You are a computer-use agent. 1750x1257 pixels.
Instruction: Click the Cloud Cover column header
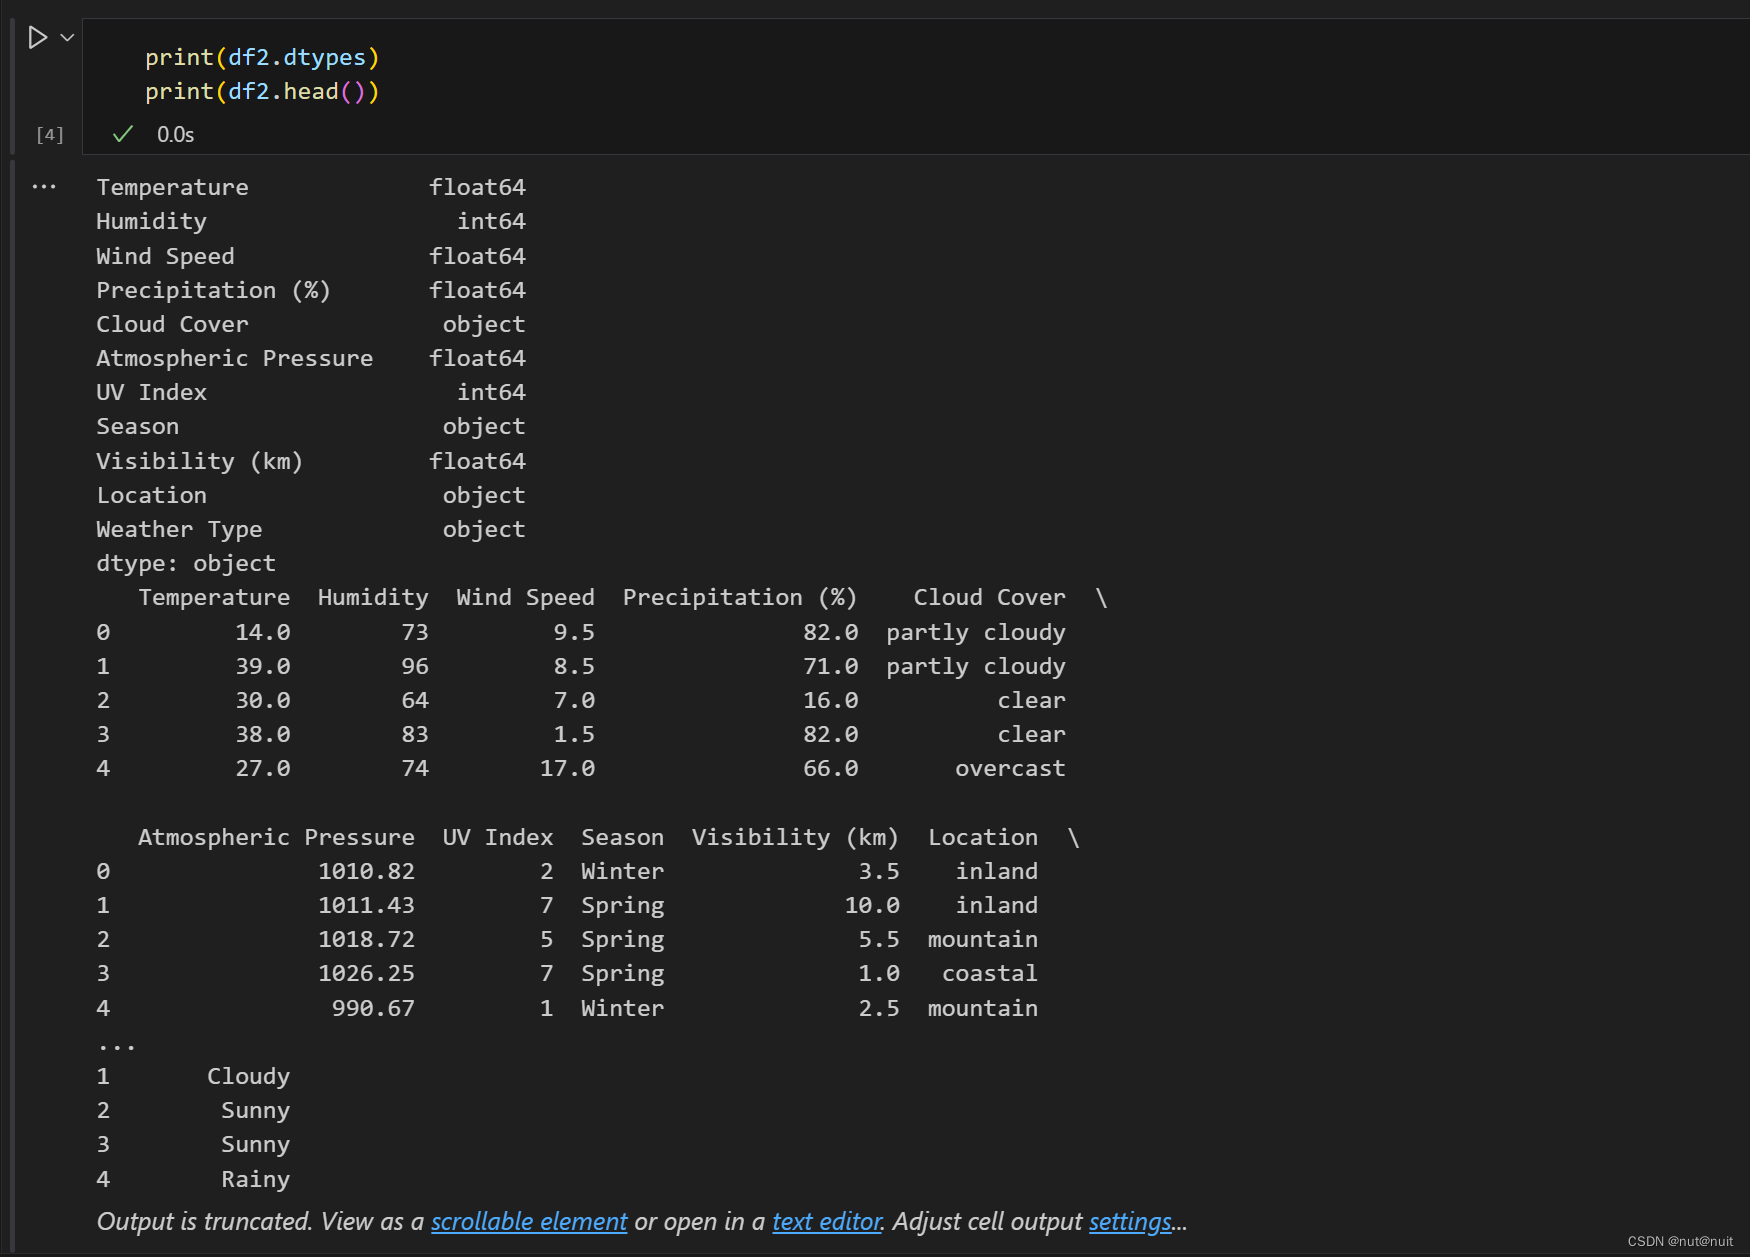989,597
